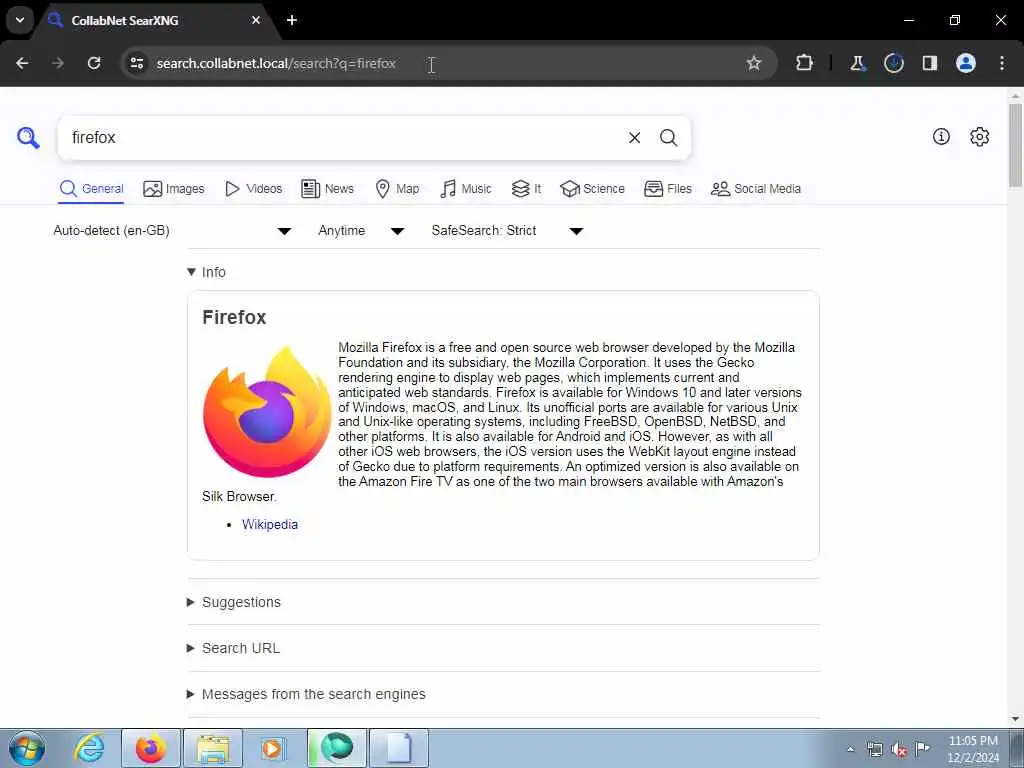
Task: Click the scrollbar down arrow
Action: (1016, 719)
